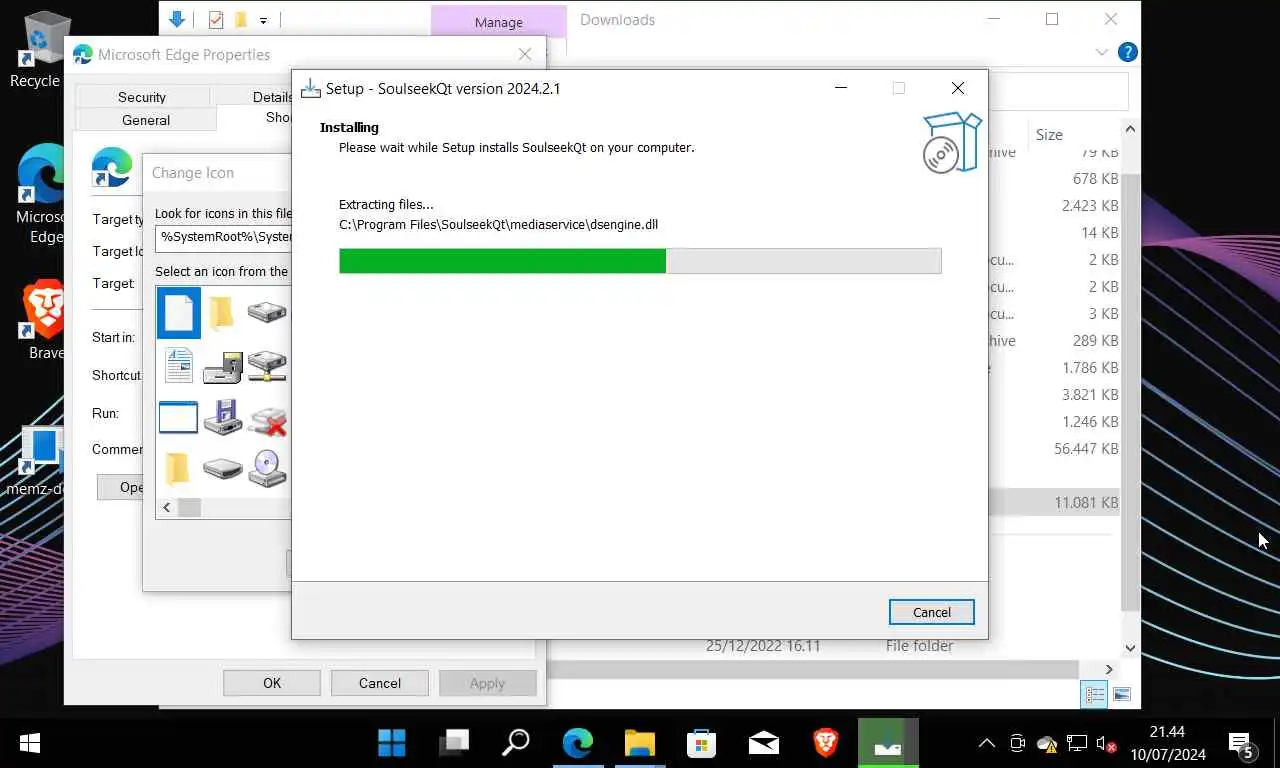Select the memz desktop shortcut
Screen dimensions: 1280x768
pyautogui.click(x=40, y=462)
